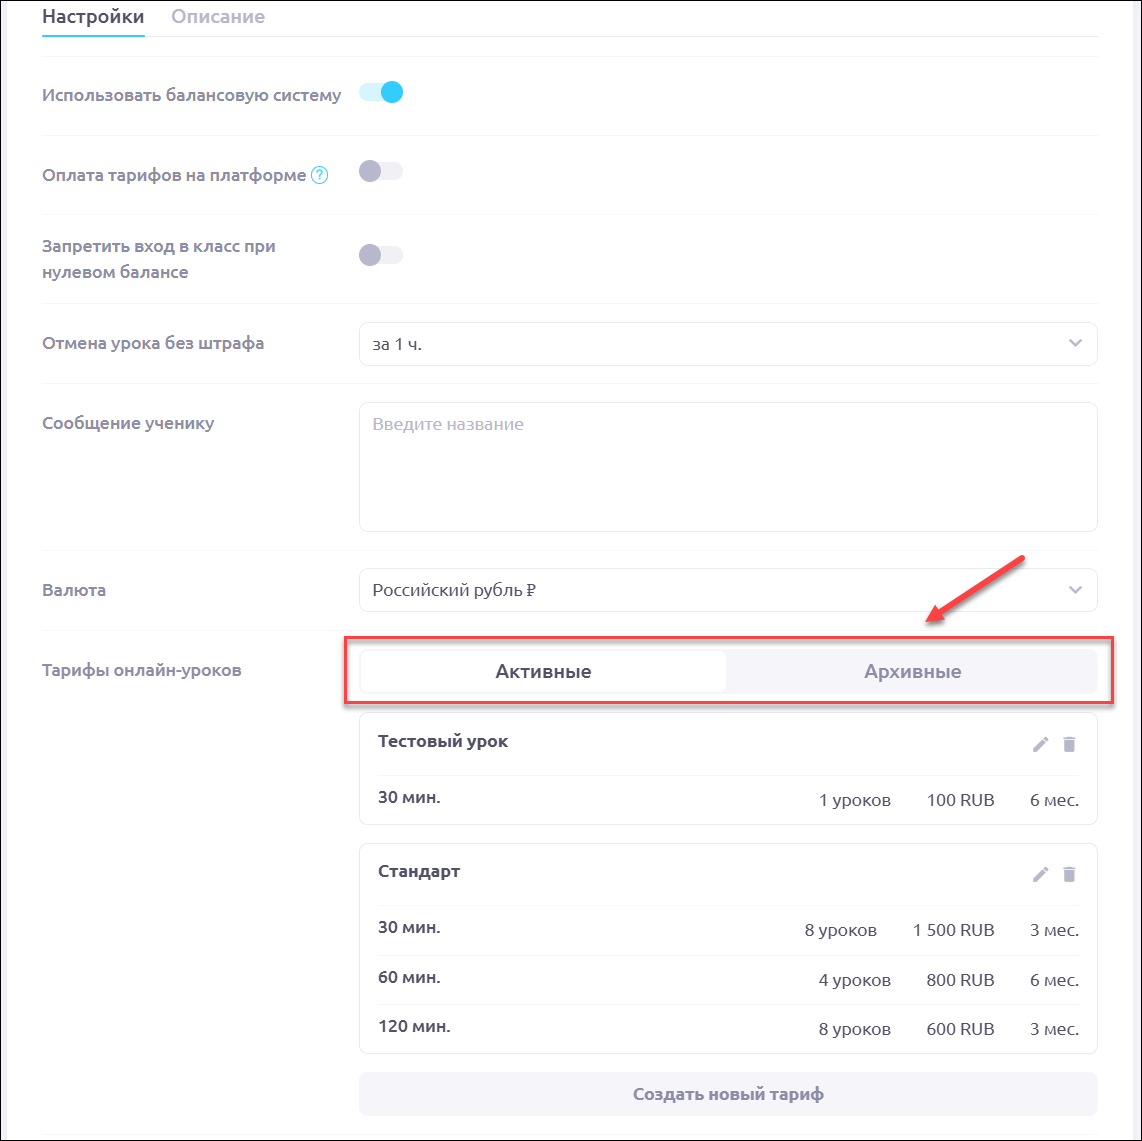This screenshot has height=1141, width=1142.
Task: Select Активные tariffs tab
Action: [x=543, y=672]
